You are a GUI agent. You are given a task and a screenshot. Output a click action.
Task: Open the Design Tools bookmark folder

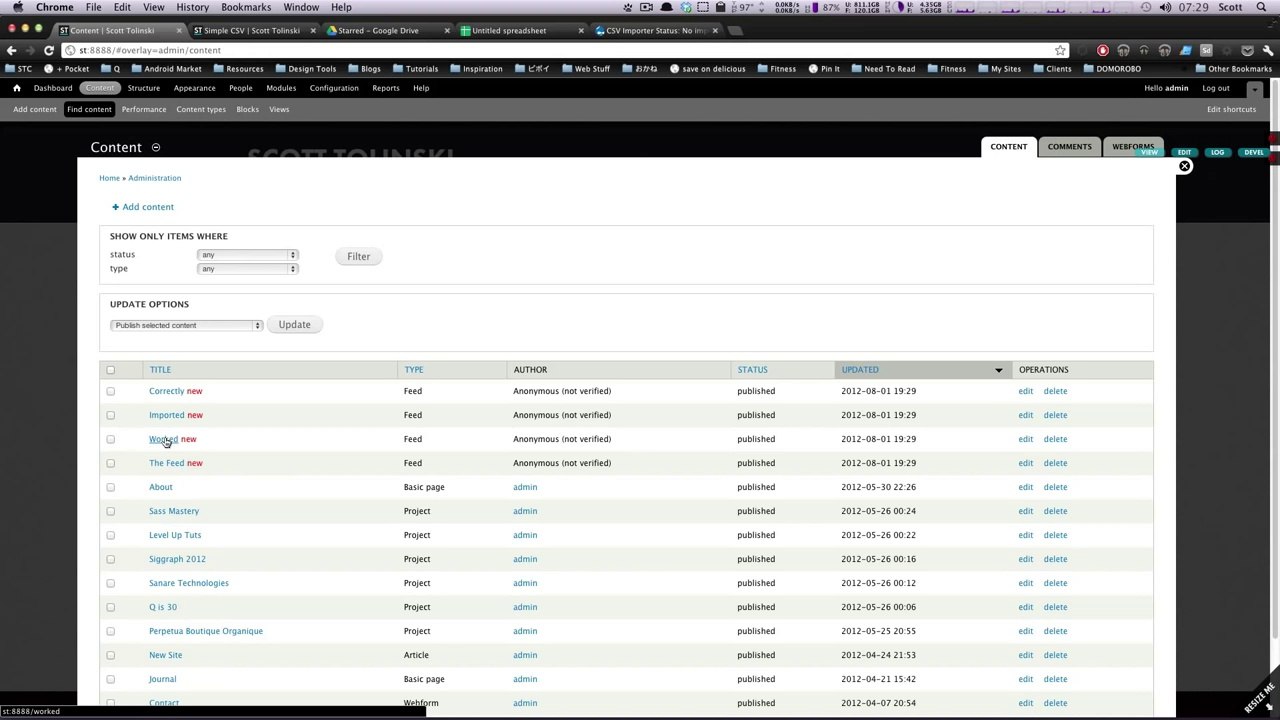(x=305, y=69)
